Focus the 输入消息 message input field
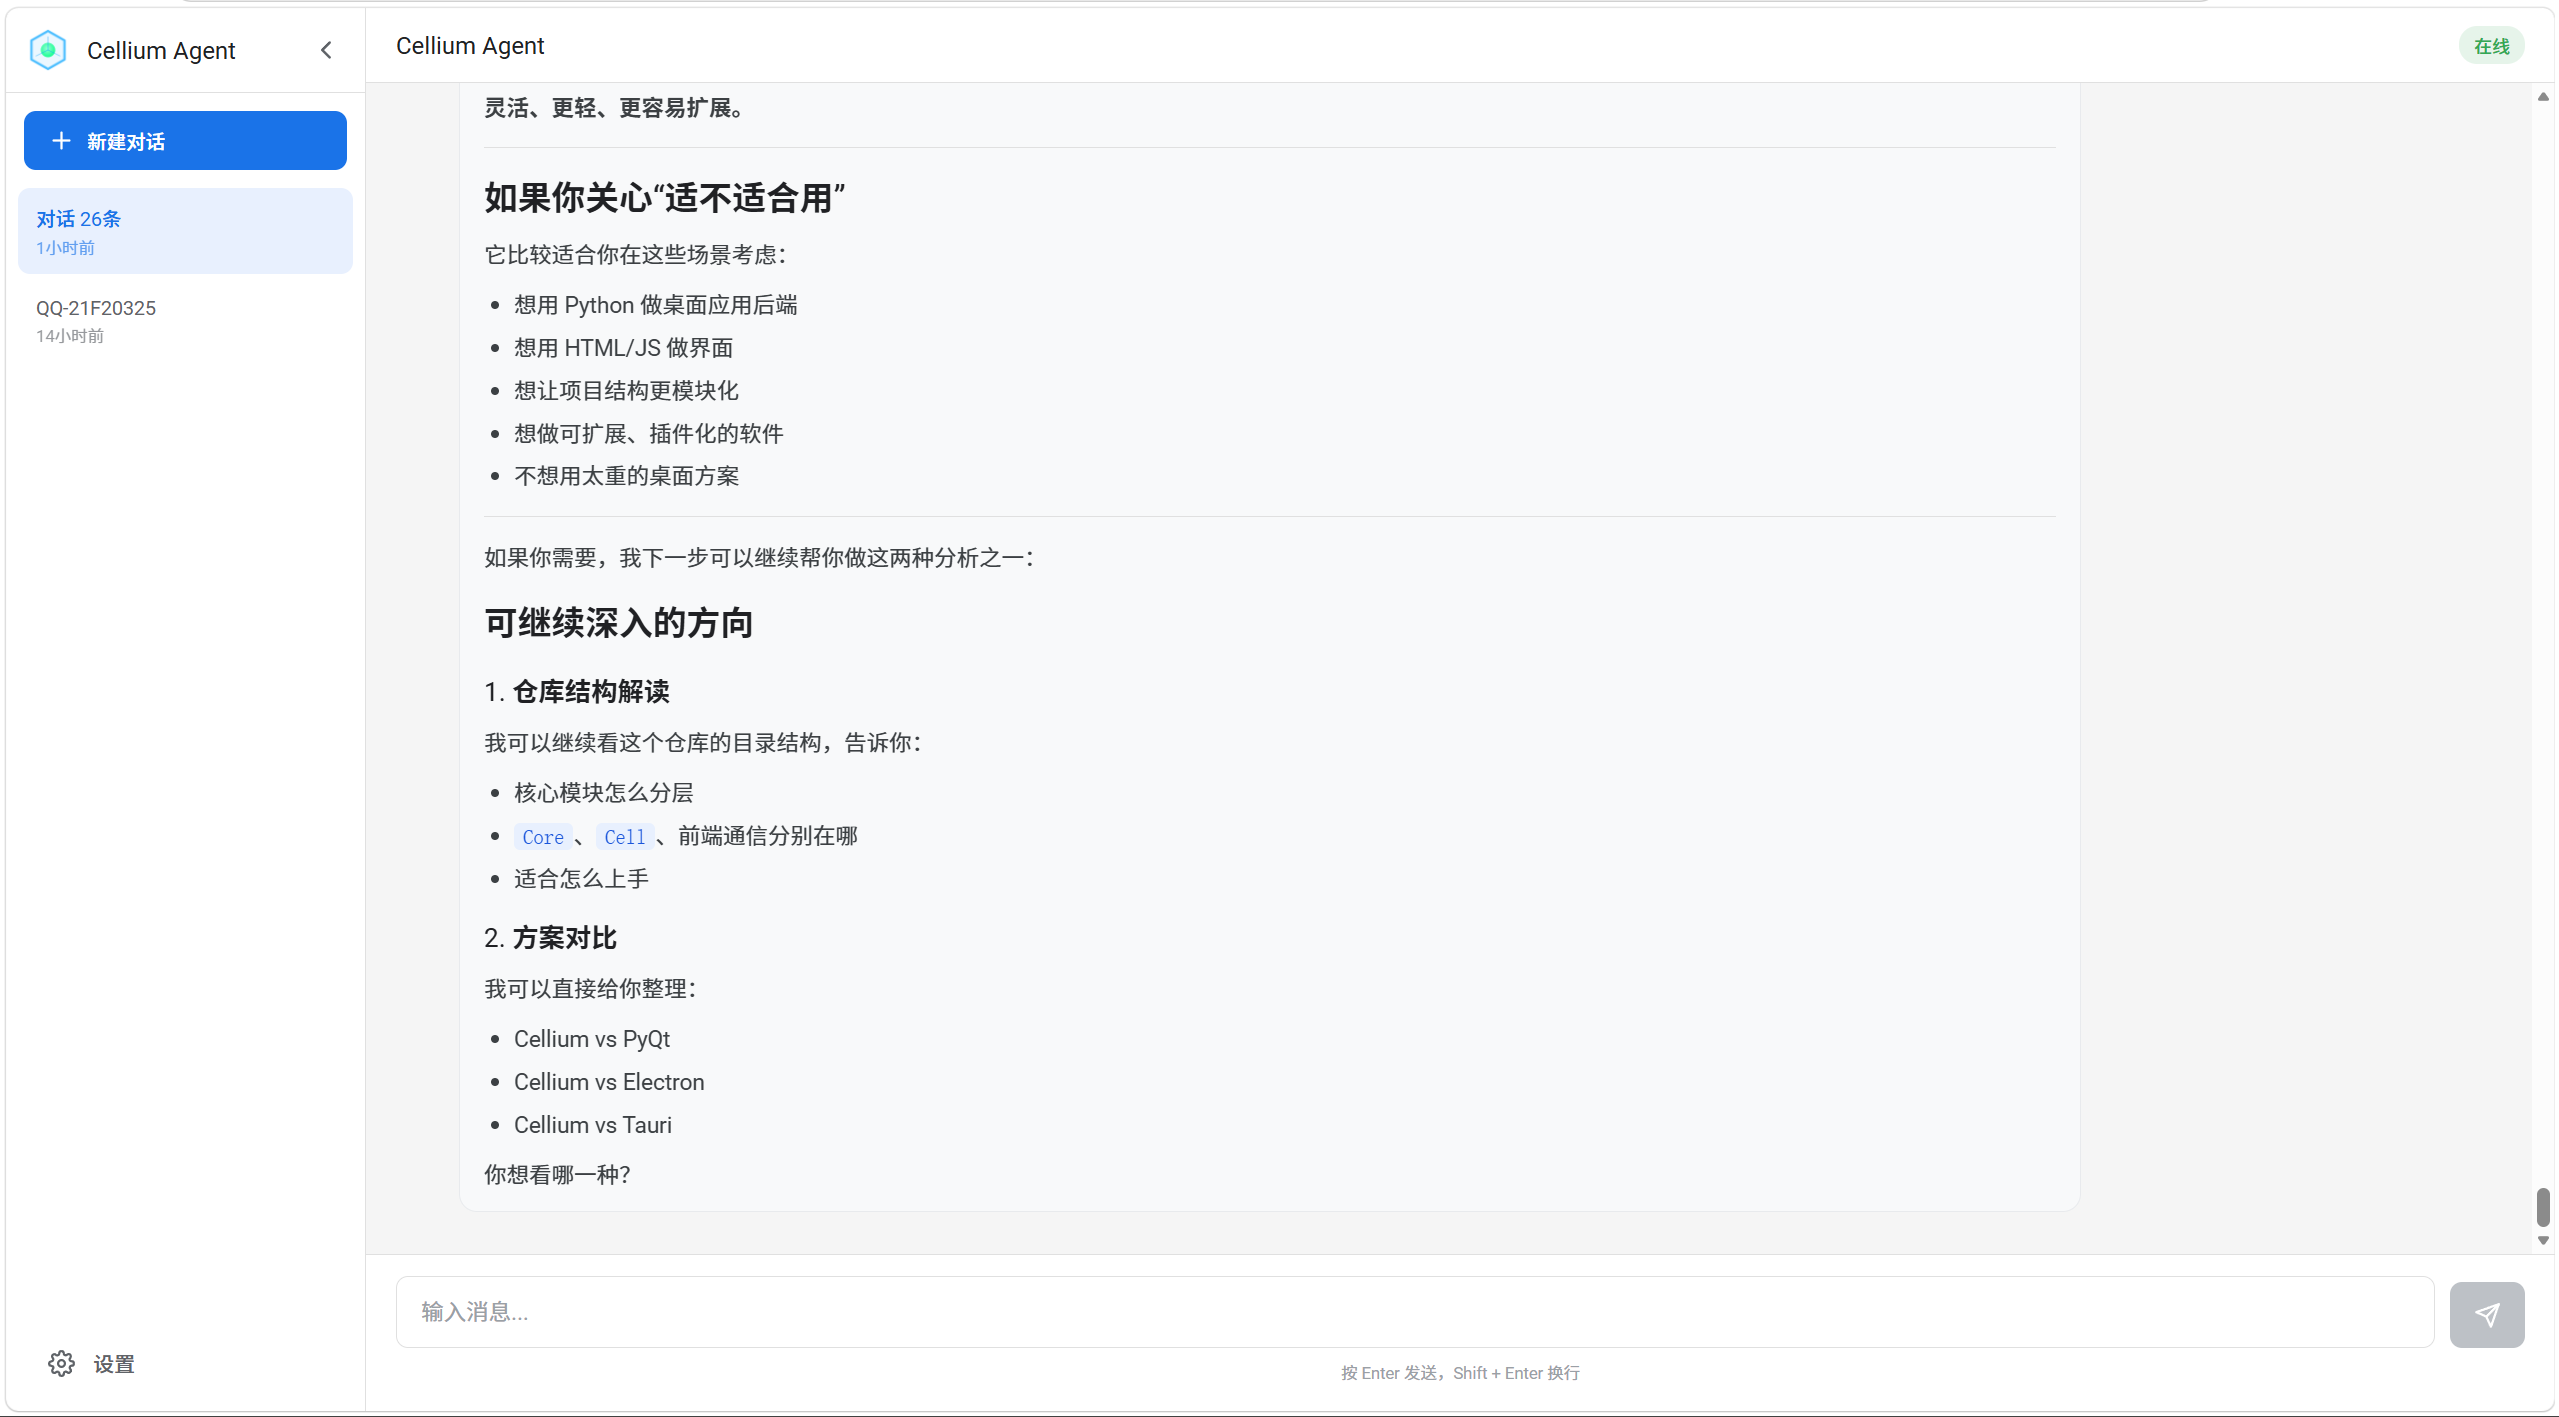The height and width of the screenshot is (1417, 2559). tap(1414, 1312)
